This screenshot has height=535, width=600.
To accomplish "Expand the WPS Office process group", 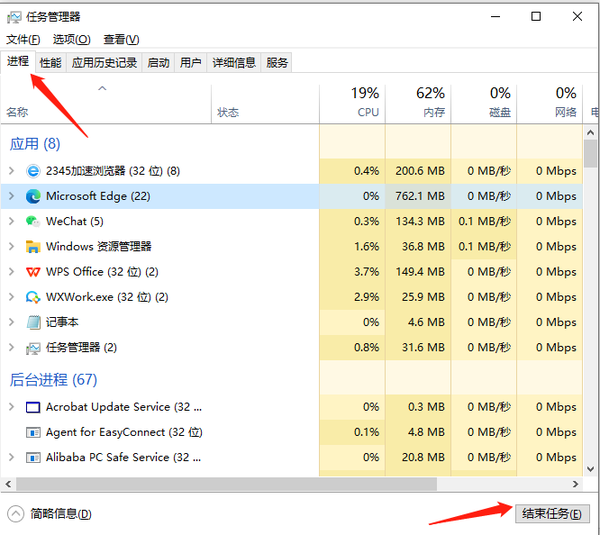I will click(11, 272).
